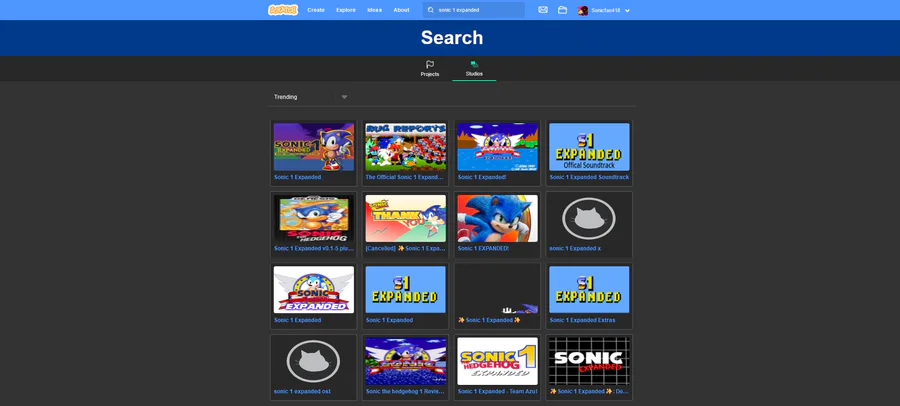Open the Ideas menu item
This screenshot has height=406, width=900.
[x=374, y=10]
